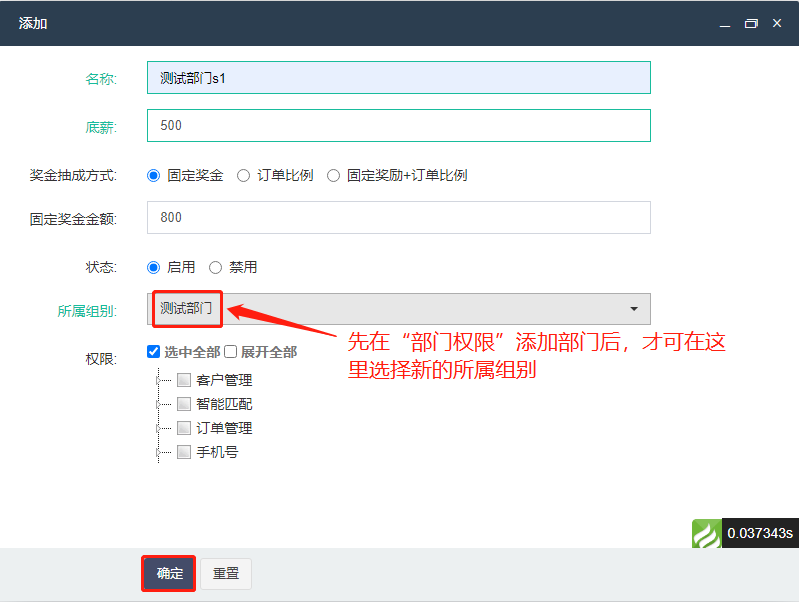Viewport: 799px width, 602px height.
Task: Uncheck the 选中全部 checkbox
Action: click(153, 352)
